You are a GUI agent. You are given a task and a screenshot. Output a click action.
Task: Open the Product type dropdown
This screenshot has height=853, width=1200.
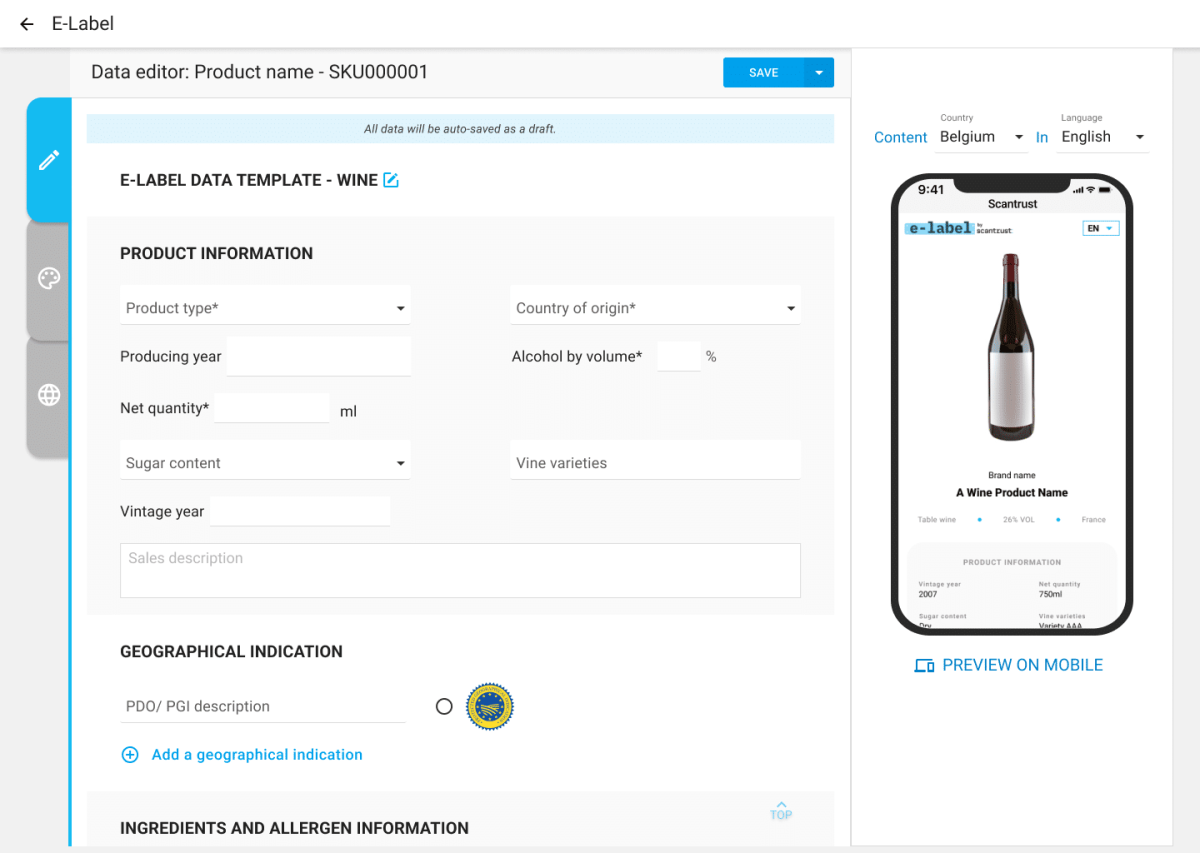coord(265,308)
